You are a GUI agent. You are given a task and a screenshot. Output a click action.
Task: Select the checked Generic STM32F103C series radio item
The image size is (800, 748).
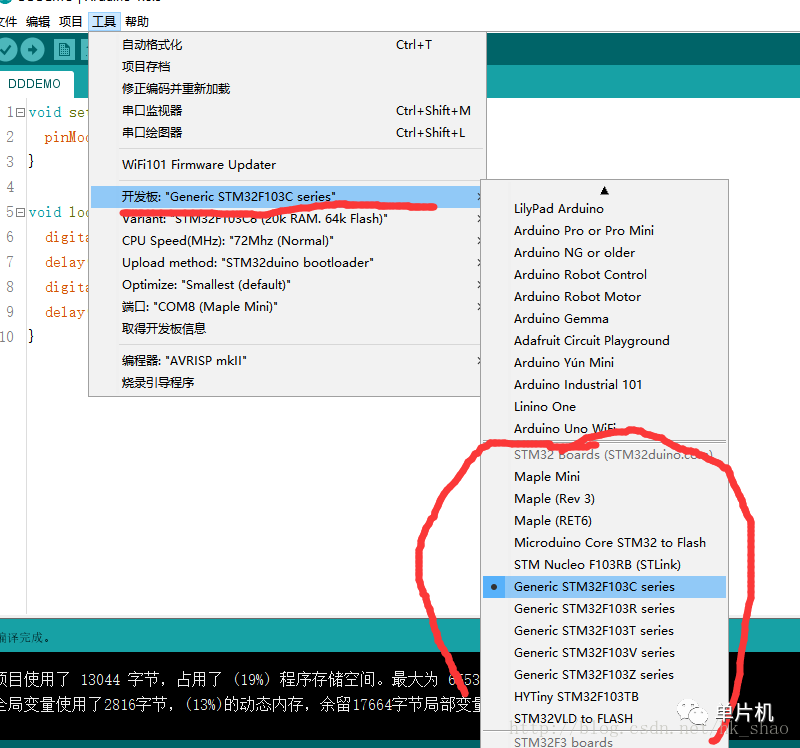point(604,587)
